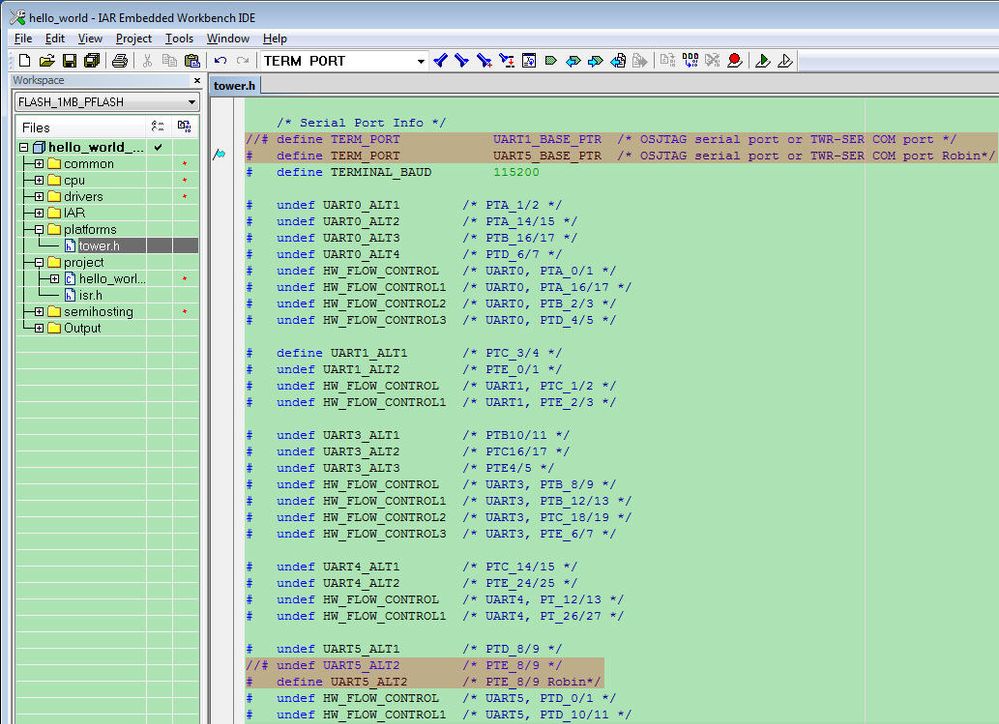Click the Go To line icon
Image resolution: width=999 pixels, height=724 pixels.
(529, 61)
